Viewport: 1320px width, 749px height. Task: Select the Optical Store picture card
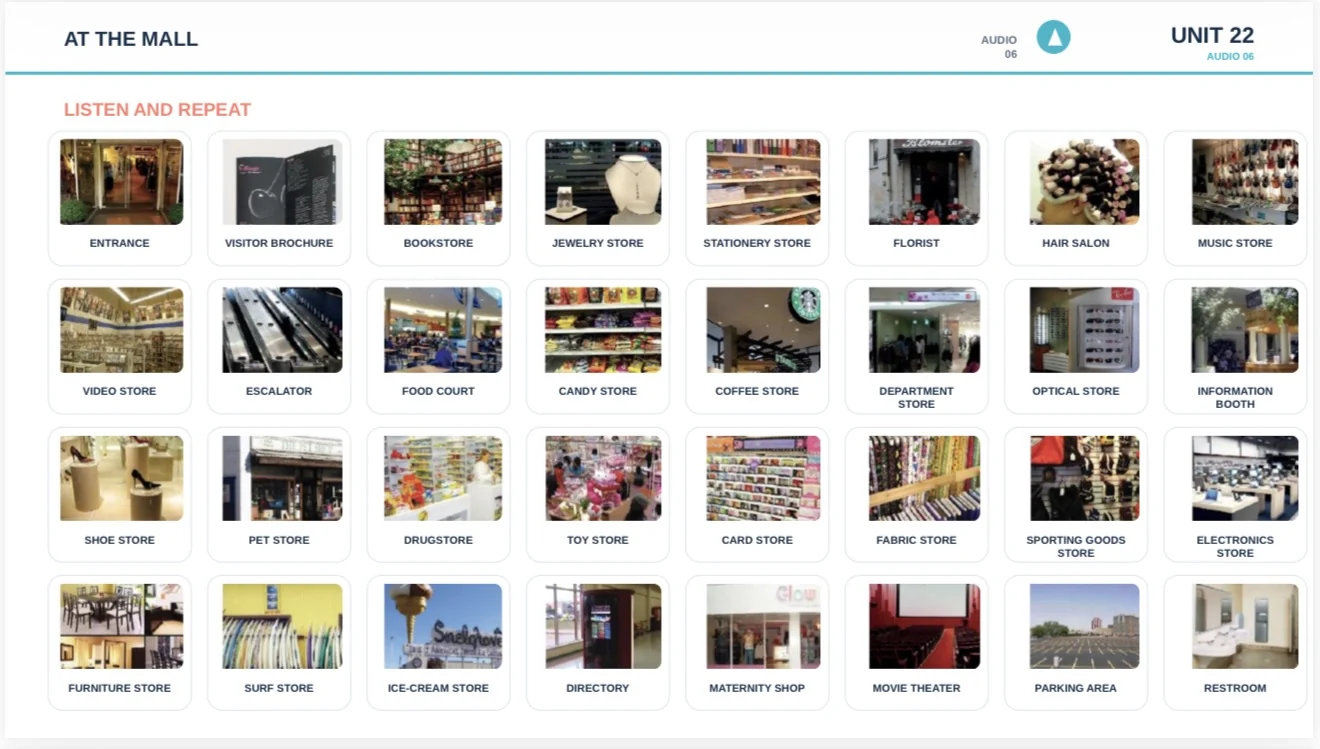1076,346
